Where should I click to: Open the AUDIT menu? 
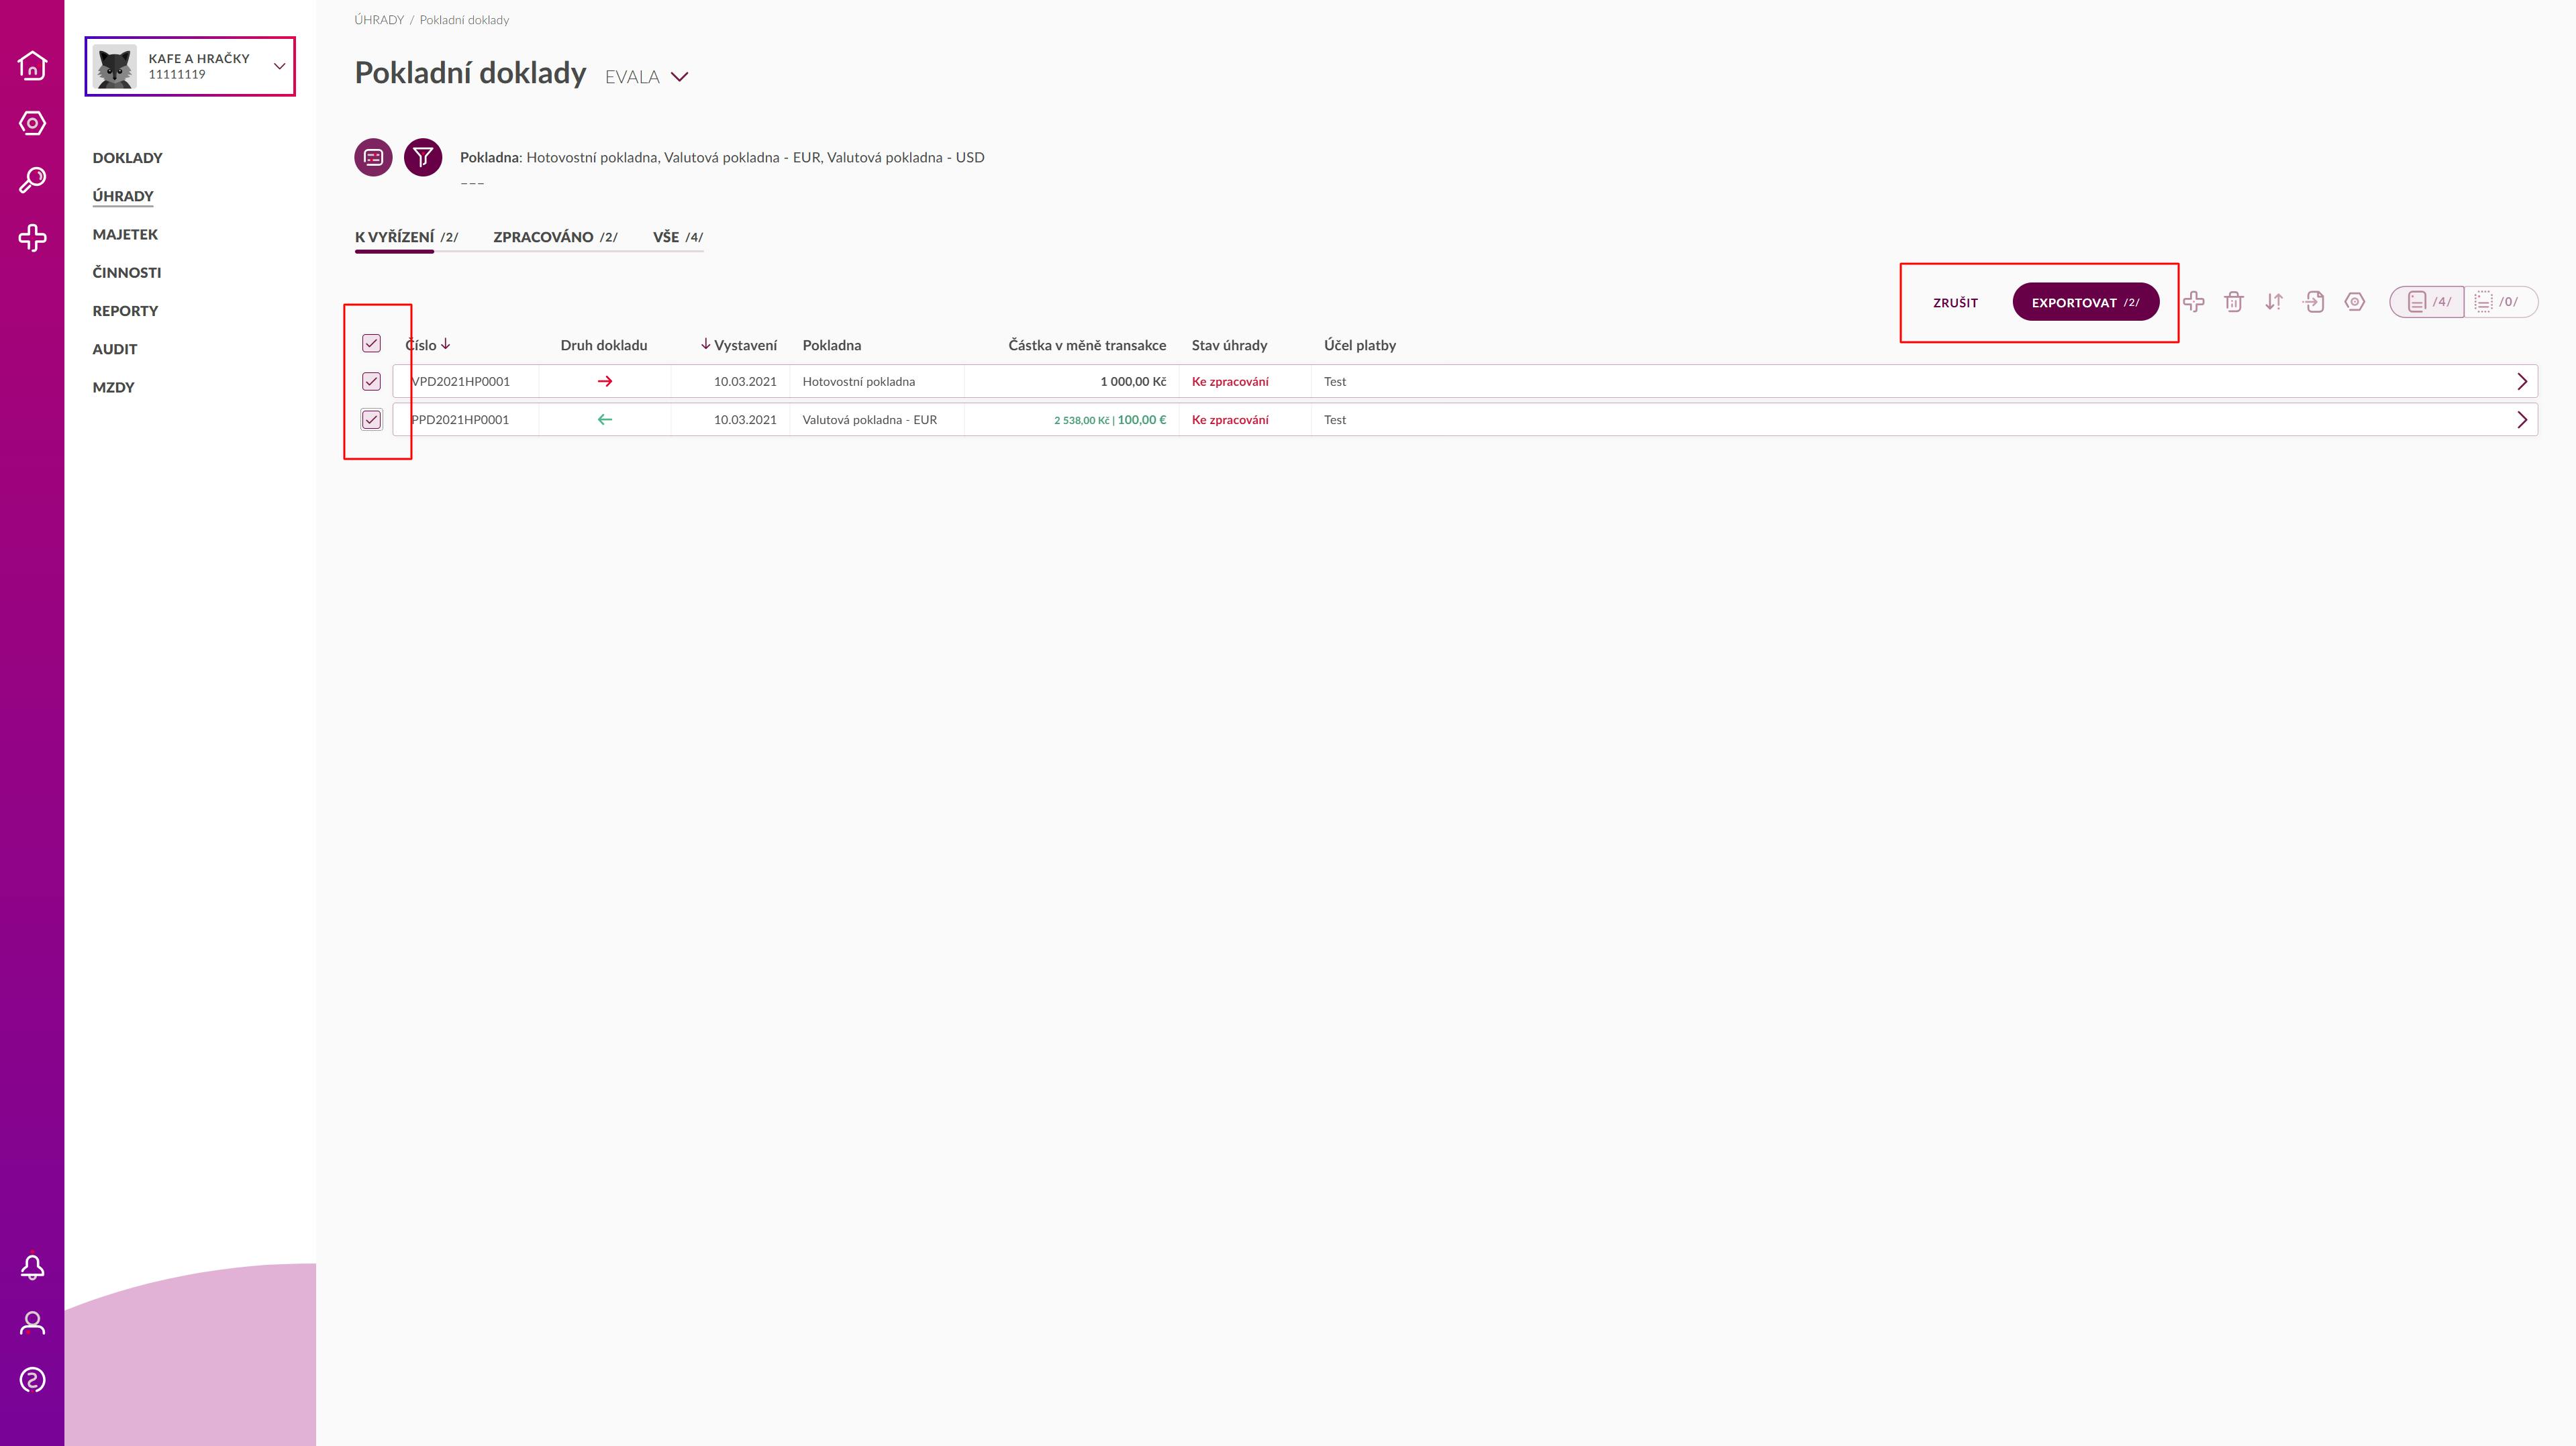[115, 349]
